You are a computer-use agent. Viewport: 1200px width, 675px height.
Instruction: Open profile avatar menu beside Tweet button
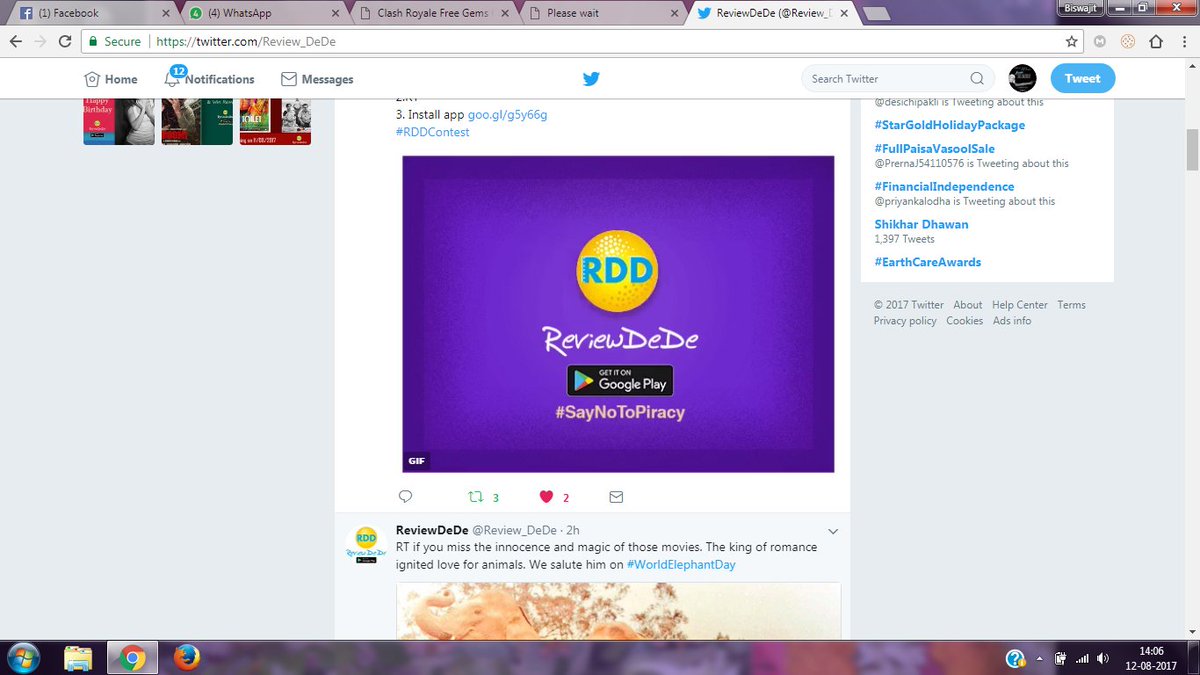pyautogui.click(x=1022, y=78)
